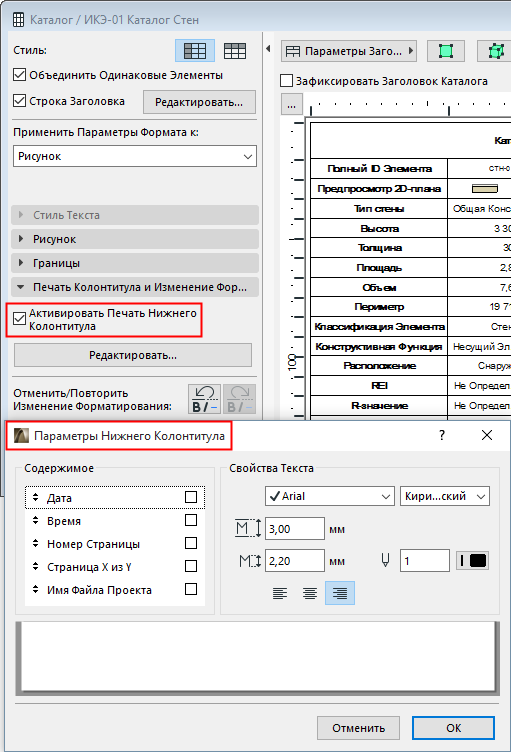Redo the formatting change

(x=239, y=399)
